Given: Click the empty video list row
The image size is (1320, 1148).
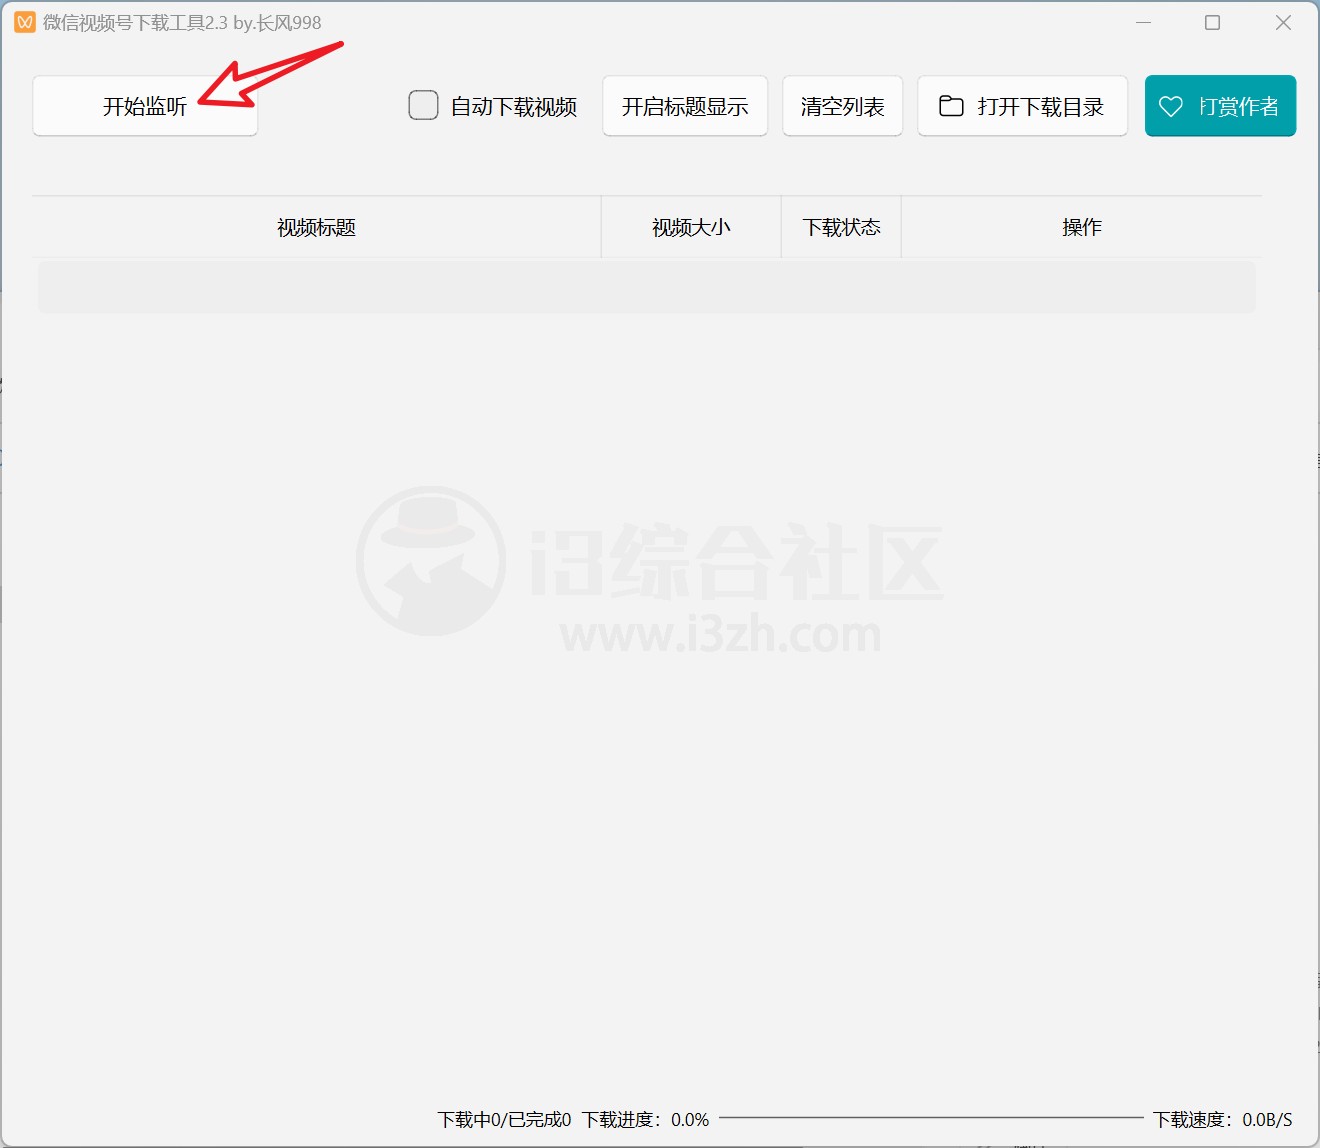Looking at the screenshot, I should coord(648,287).
